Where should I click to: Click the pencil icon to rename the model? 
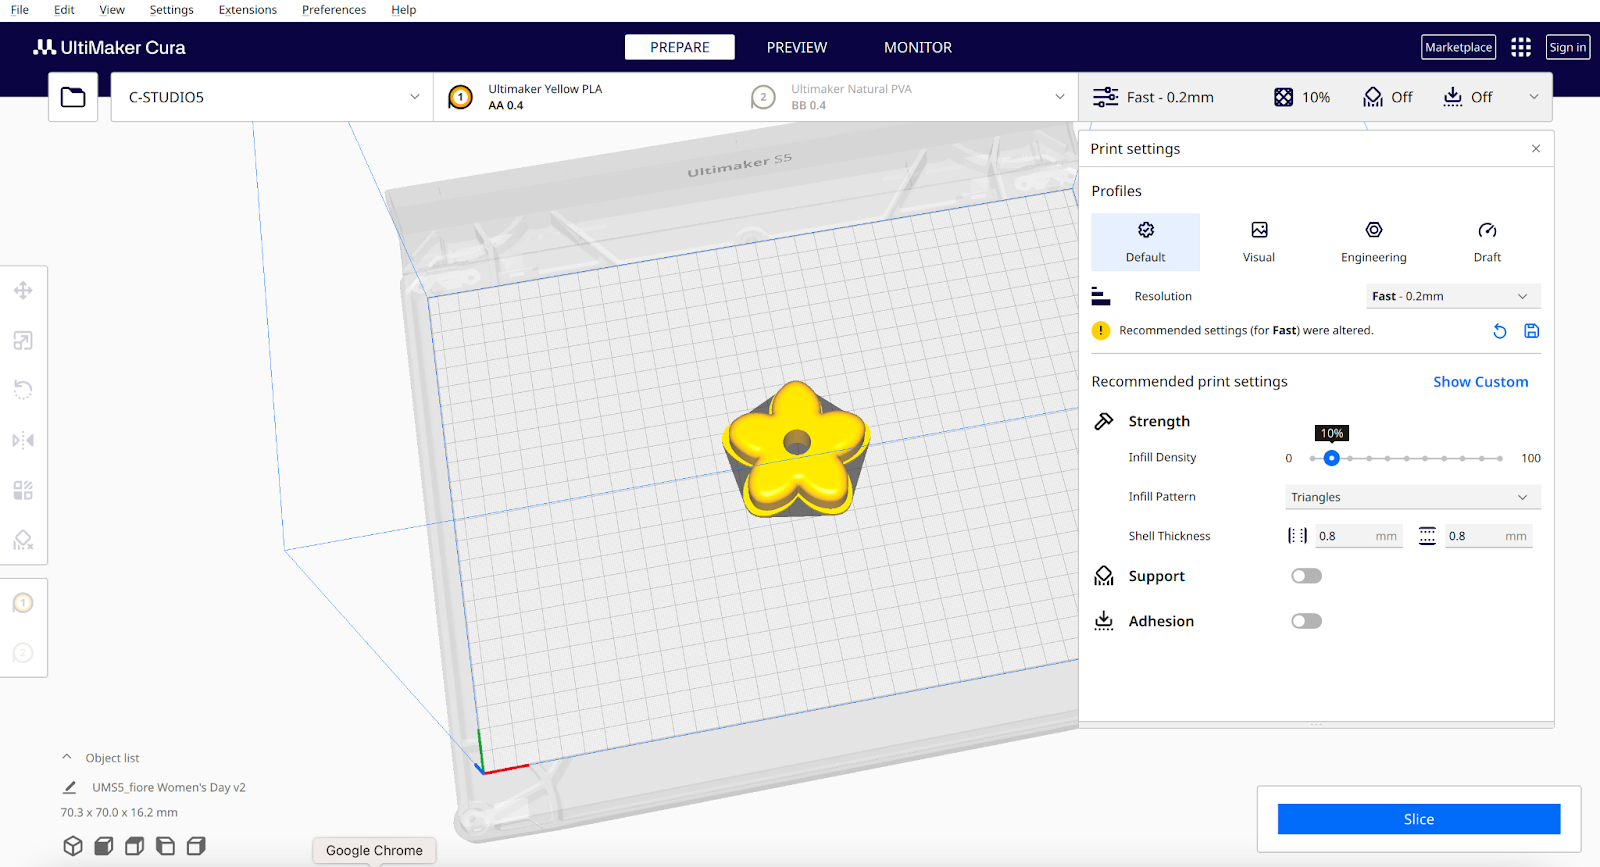tap(70, 787)
